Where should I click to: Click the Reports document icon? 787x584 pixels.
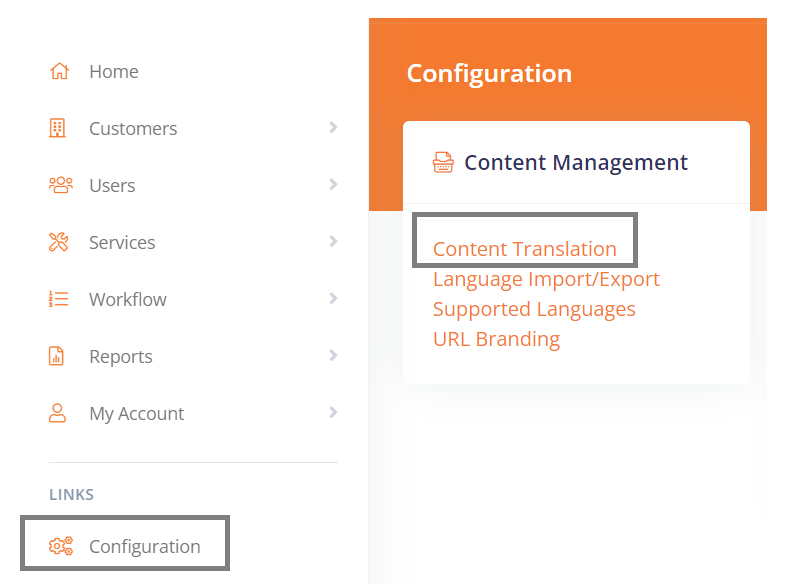tap(58, 356)
